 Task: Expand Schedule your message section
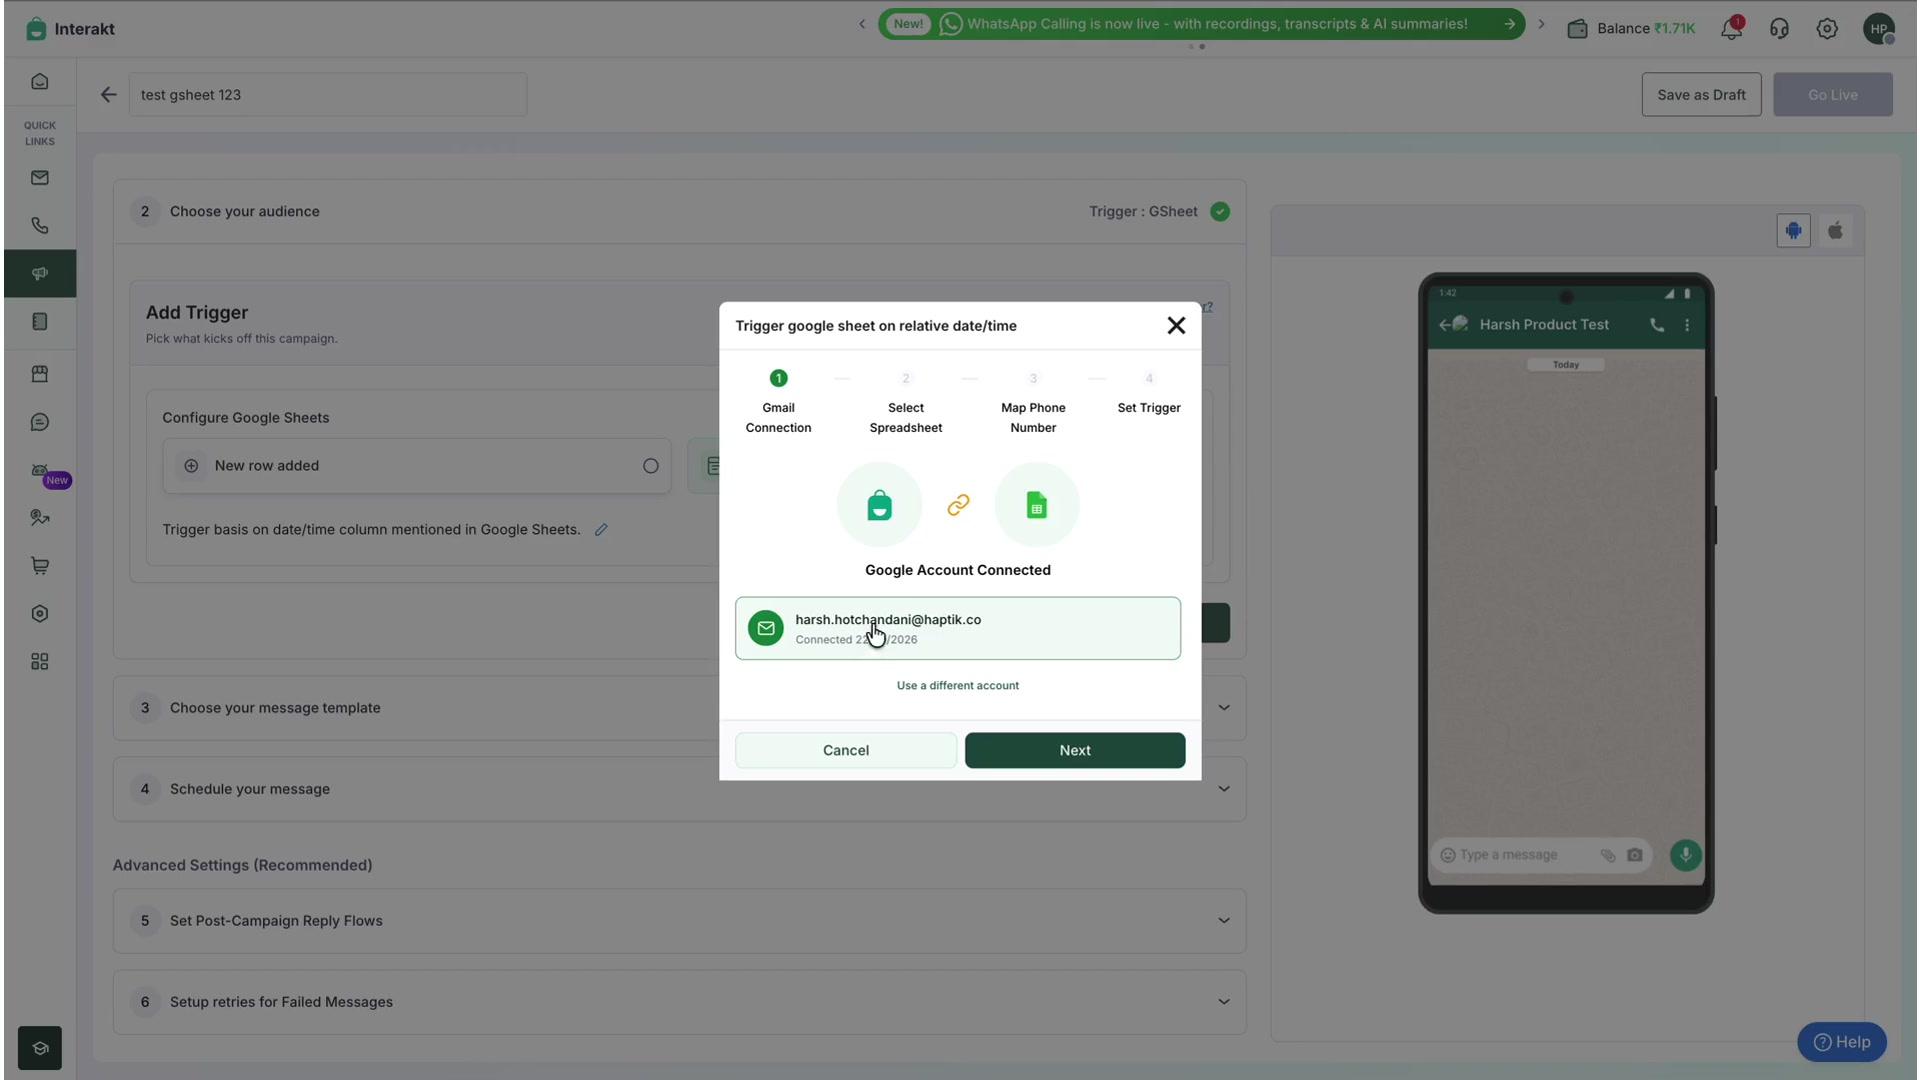click(680, 789)
